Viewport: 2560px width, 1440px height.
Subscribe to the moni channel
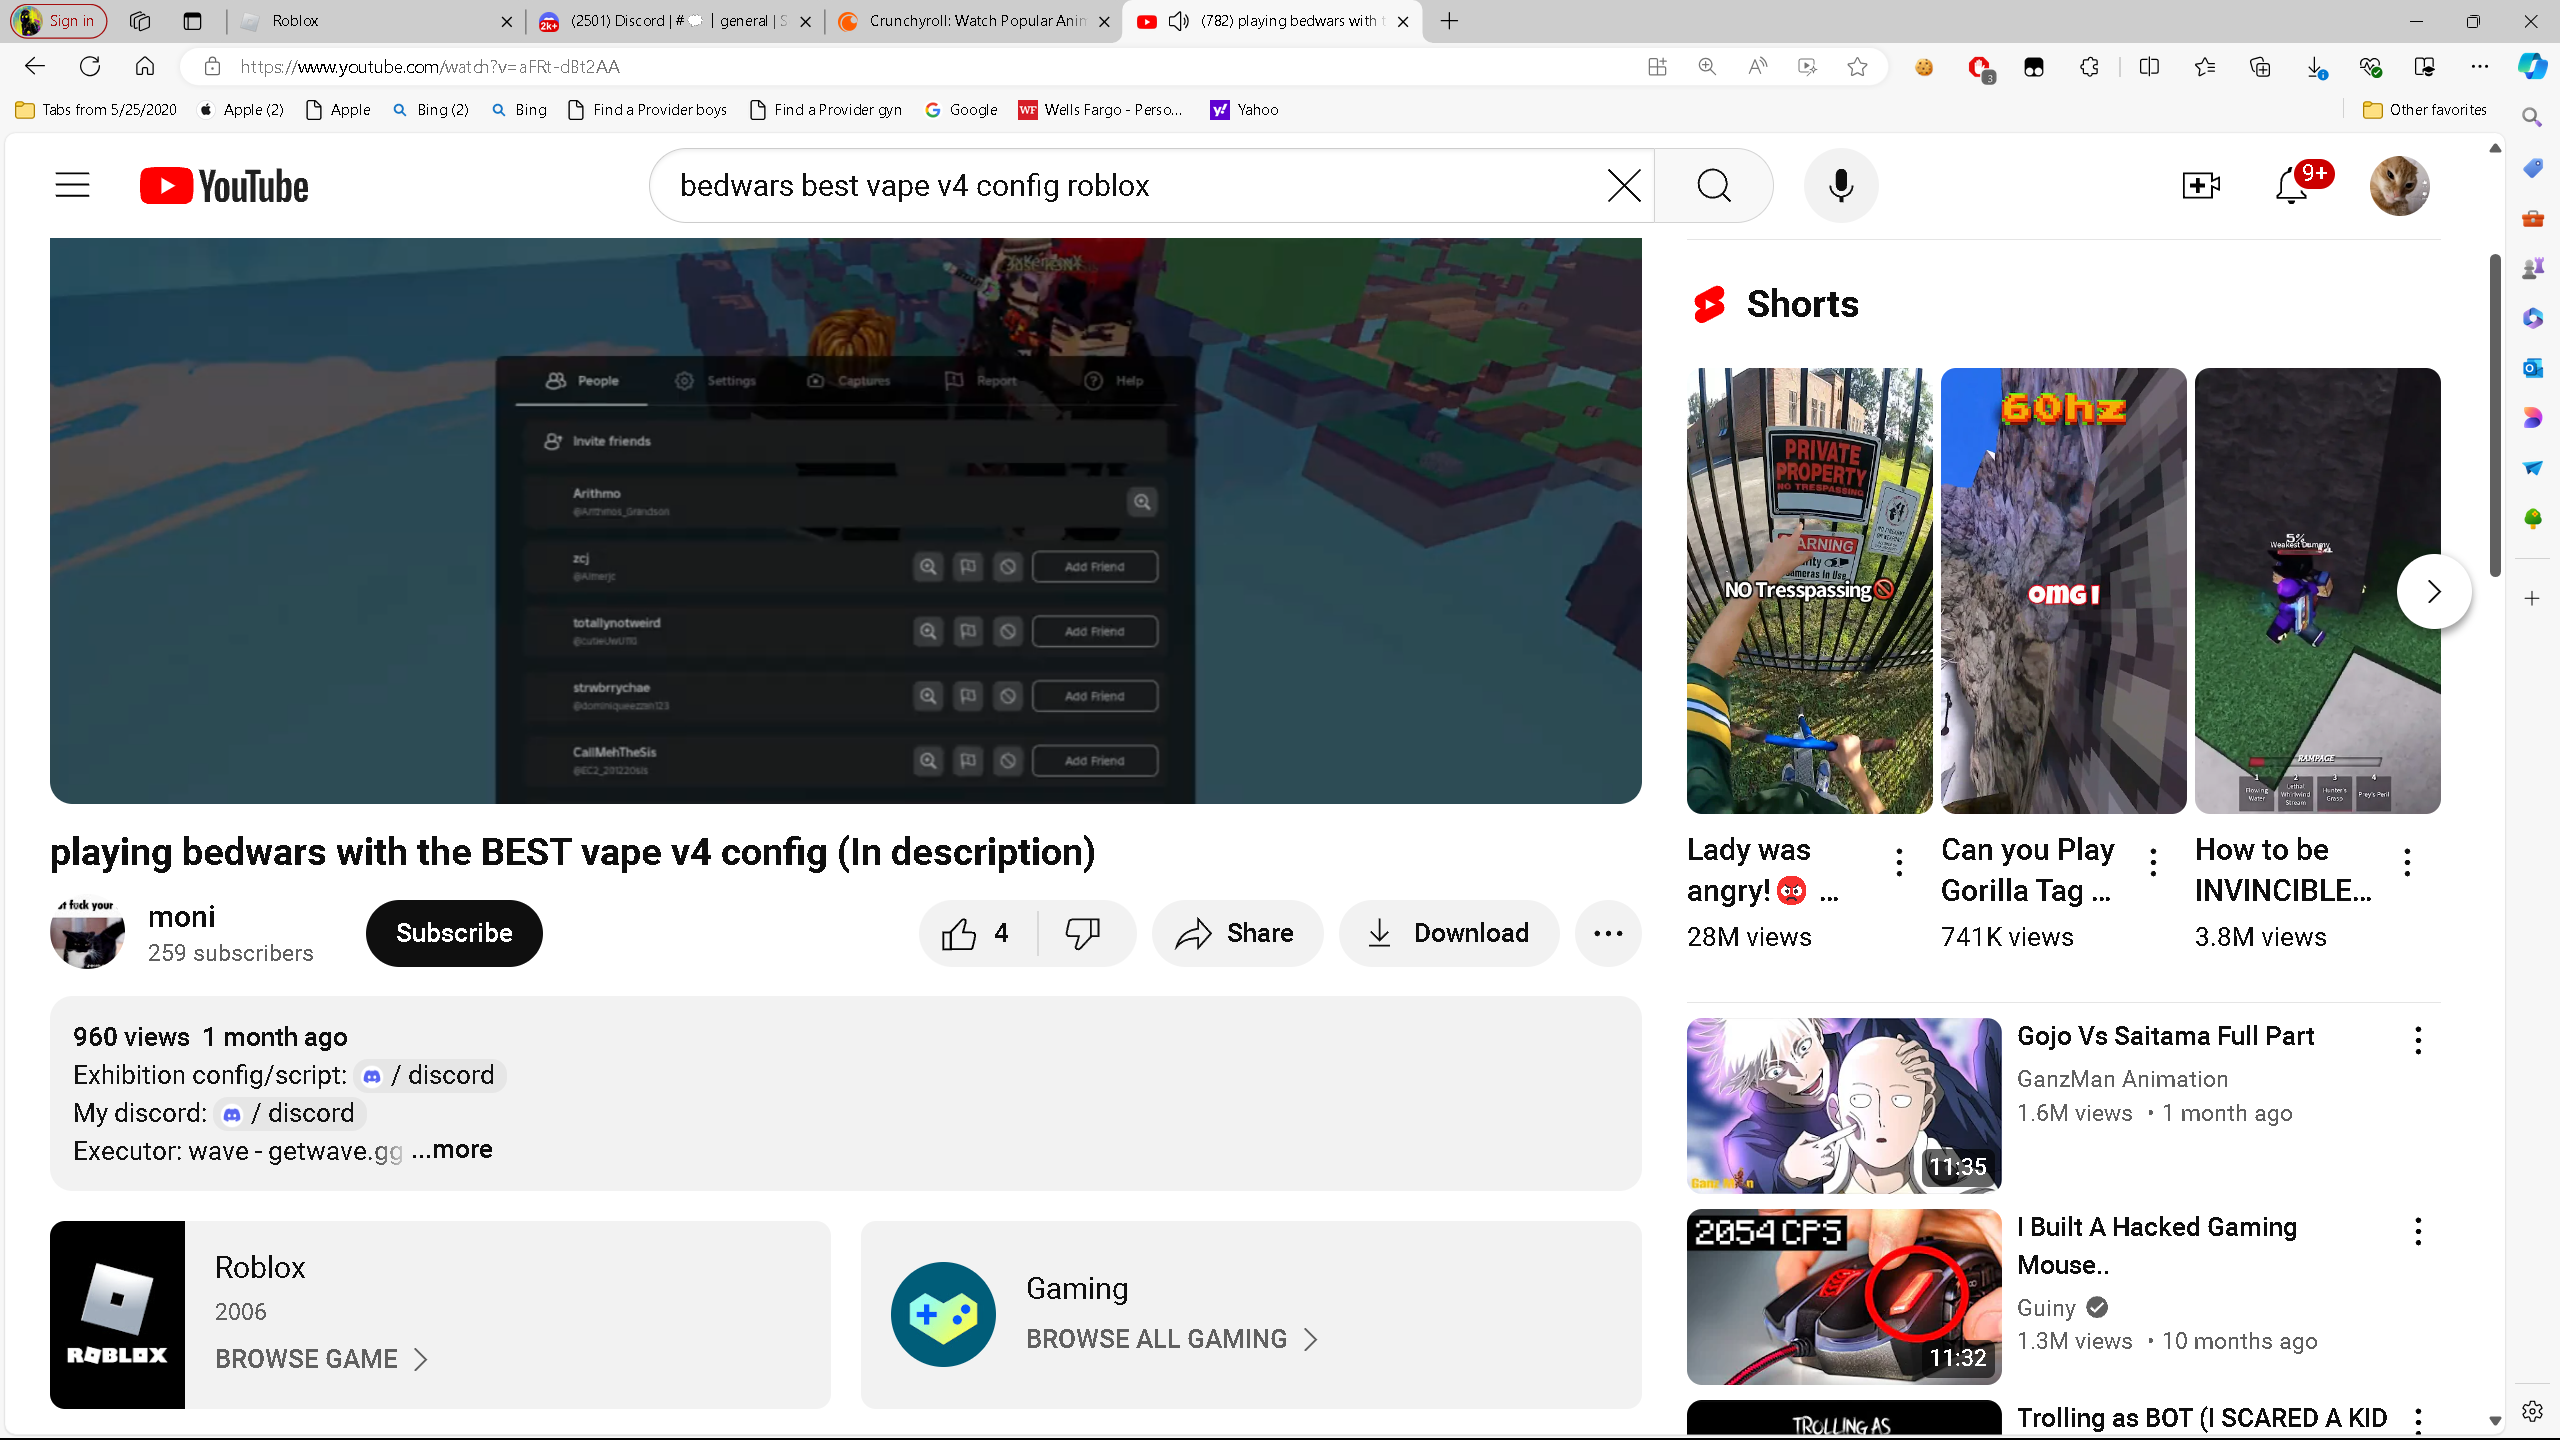pyautogui.click(x=454, y=933)
